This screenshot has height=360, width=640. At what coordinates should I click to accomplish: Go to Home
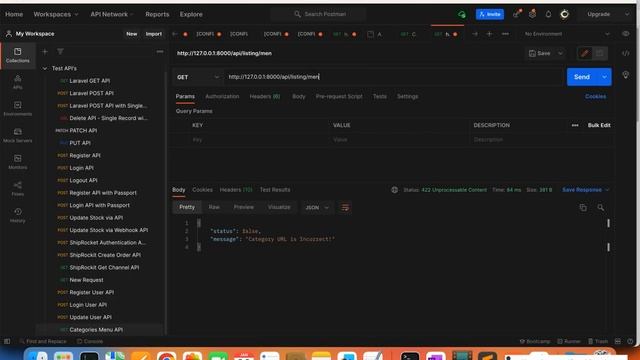coord(14,14)
